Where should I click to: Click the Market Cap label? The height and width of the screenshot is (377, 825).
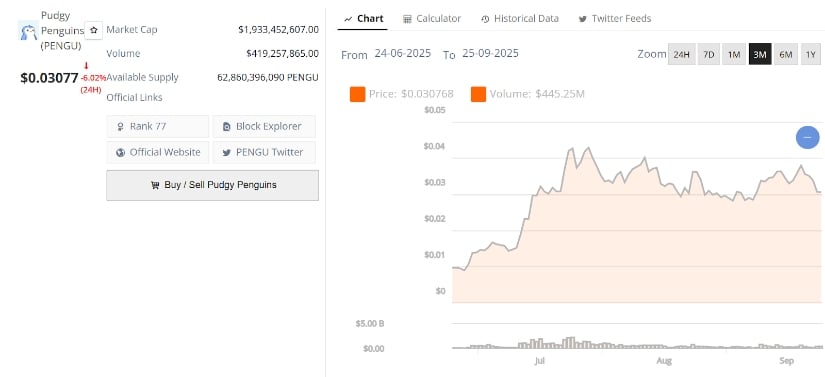click(x=132, y=30)
